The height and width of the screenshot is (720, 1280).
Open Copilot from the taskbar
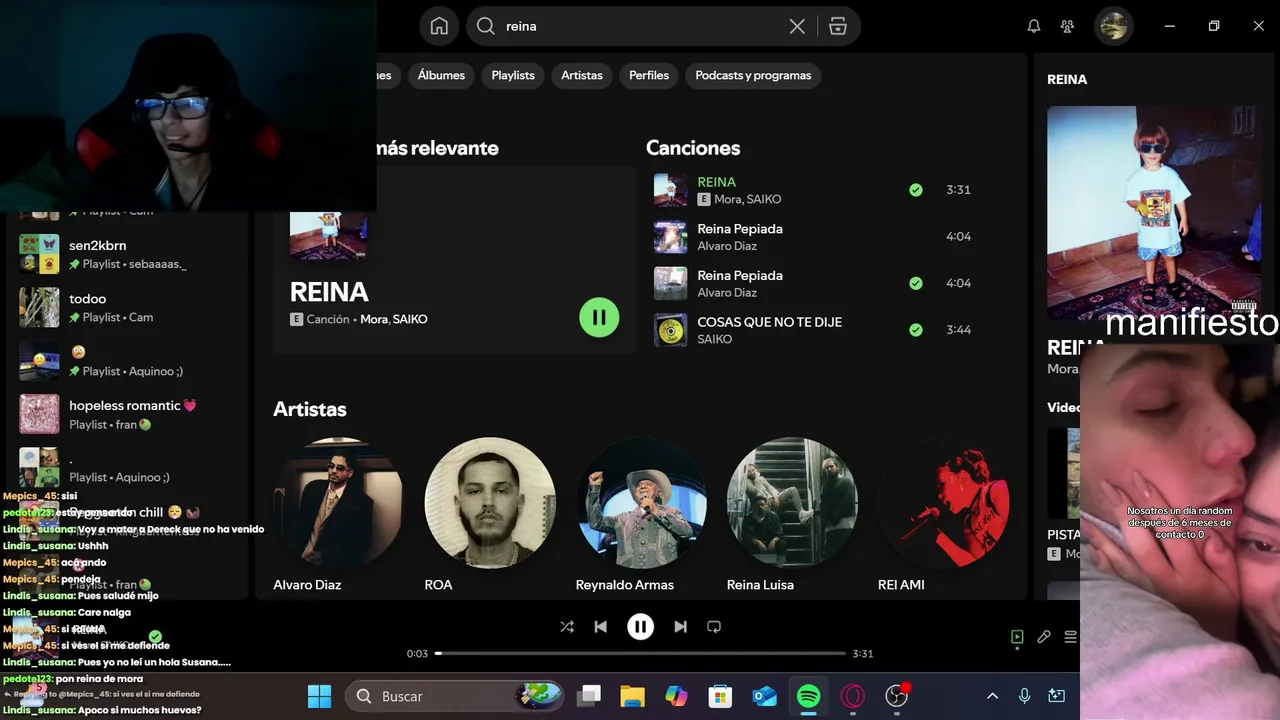[x=676, y=696]
